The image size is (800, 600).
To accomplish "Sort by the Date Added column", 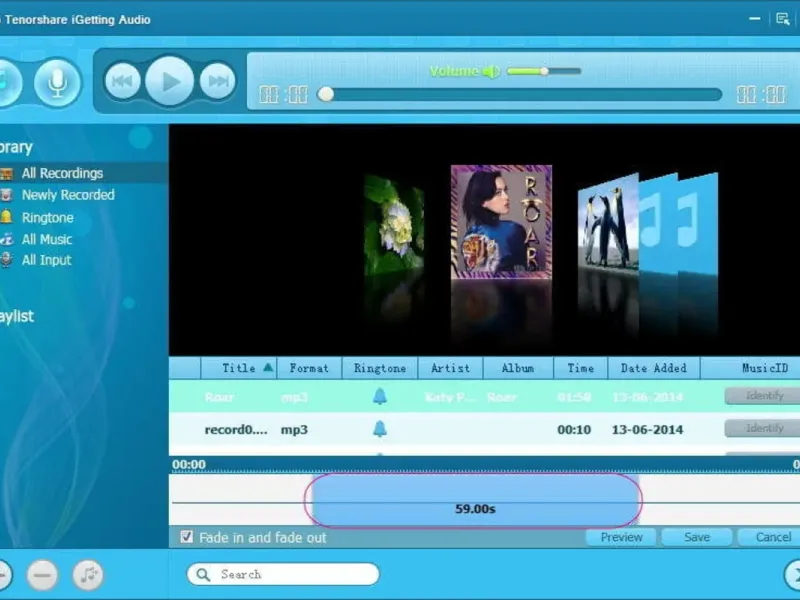I will pos(654,368).
